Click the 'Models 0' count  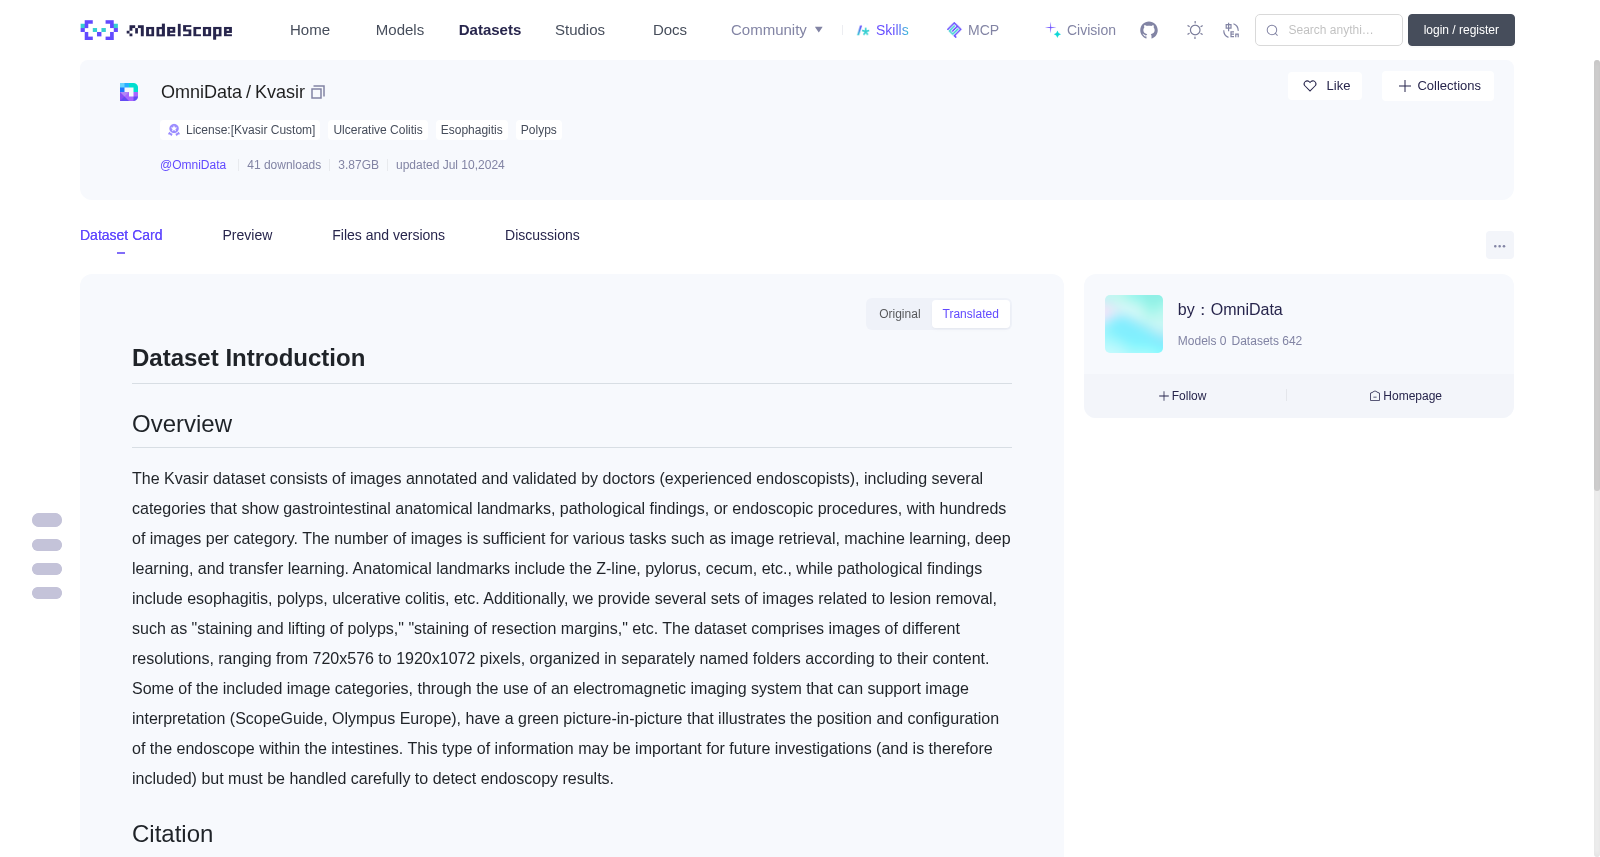pyautogui.click(x=1202, y=341)
